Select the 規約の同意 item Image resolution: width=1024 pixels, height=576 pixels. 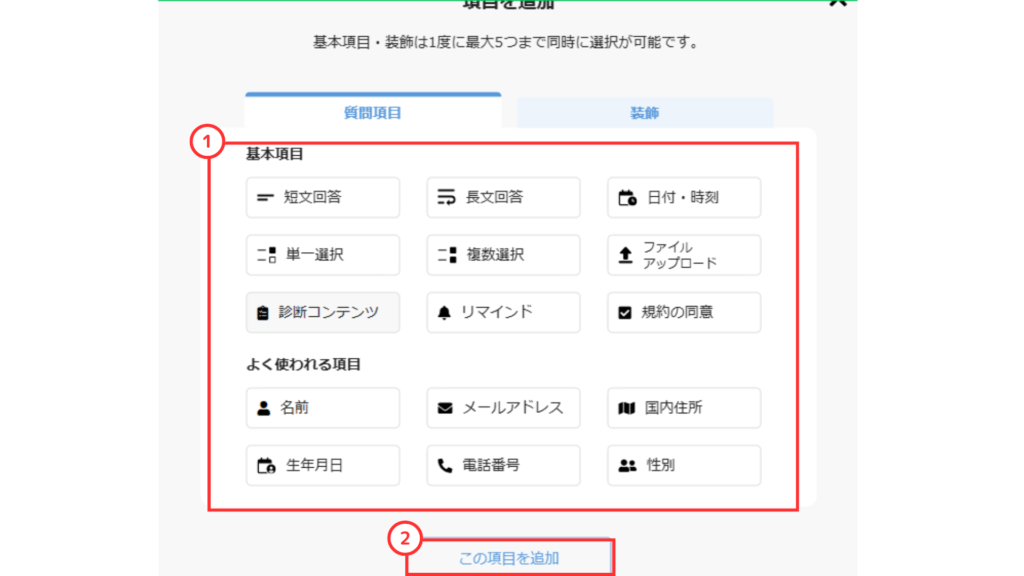click(x=684, y=313)
